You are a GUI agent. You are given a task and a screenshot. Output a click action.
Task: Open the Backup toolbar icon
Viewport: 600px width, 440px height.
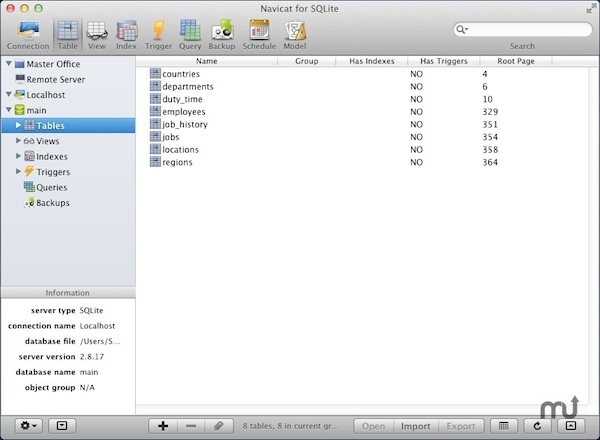point(222,35)
